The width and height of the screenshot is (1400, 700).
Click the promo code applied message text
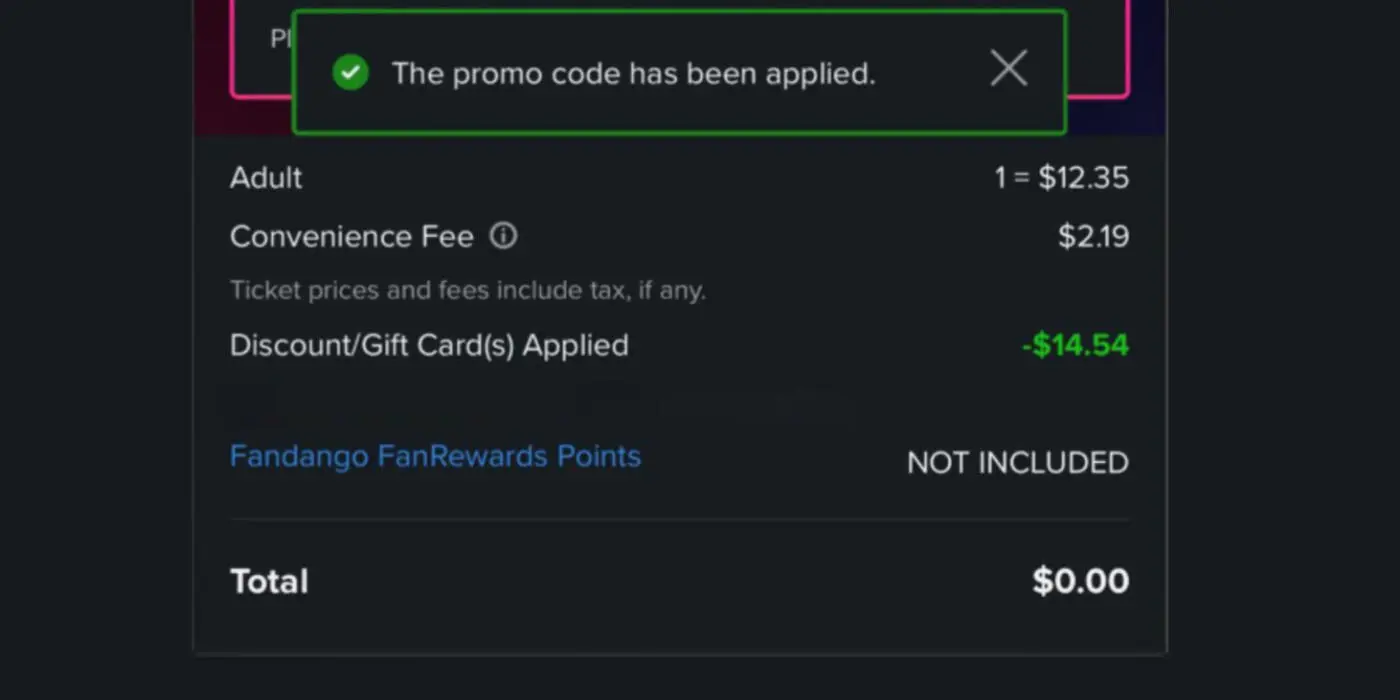(x=633, y=73)
